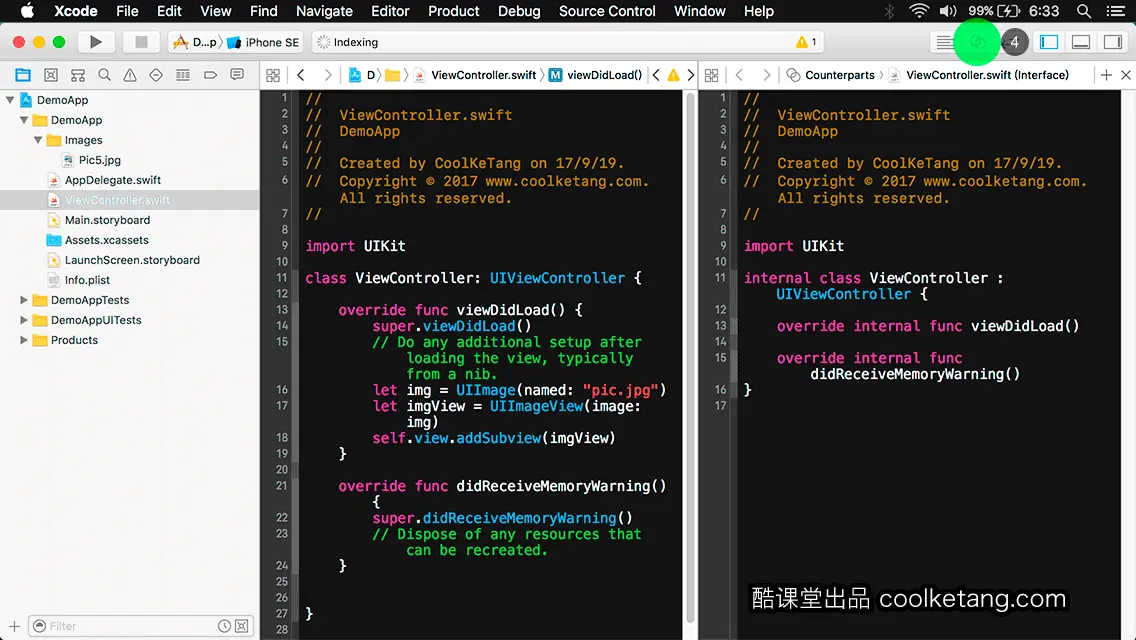Collapse the Images folder
Screen dimensions: 1136x640
(38, 140)
